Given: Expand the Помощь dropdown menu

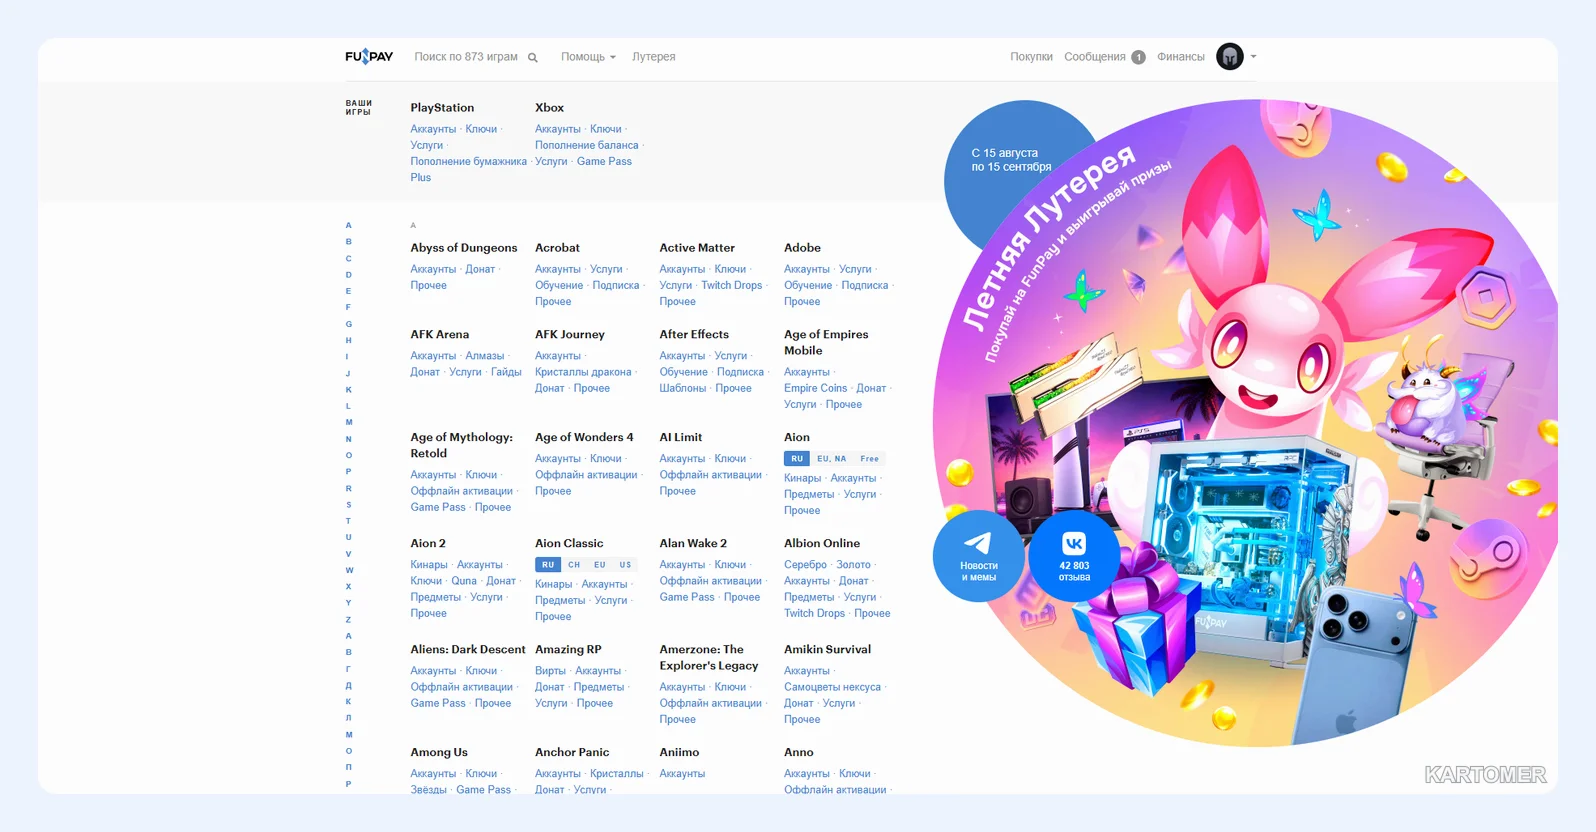Looking at the screenshot, I should tap(588, 57).
